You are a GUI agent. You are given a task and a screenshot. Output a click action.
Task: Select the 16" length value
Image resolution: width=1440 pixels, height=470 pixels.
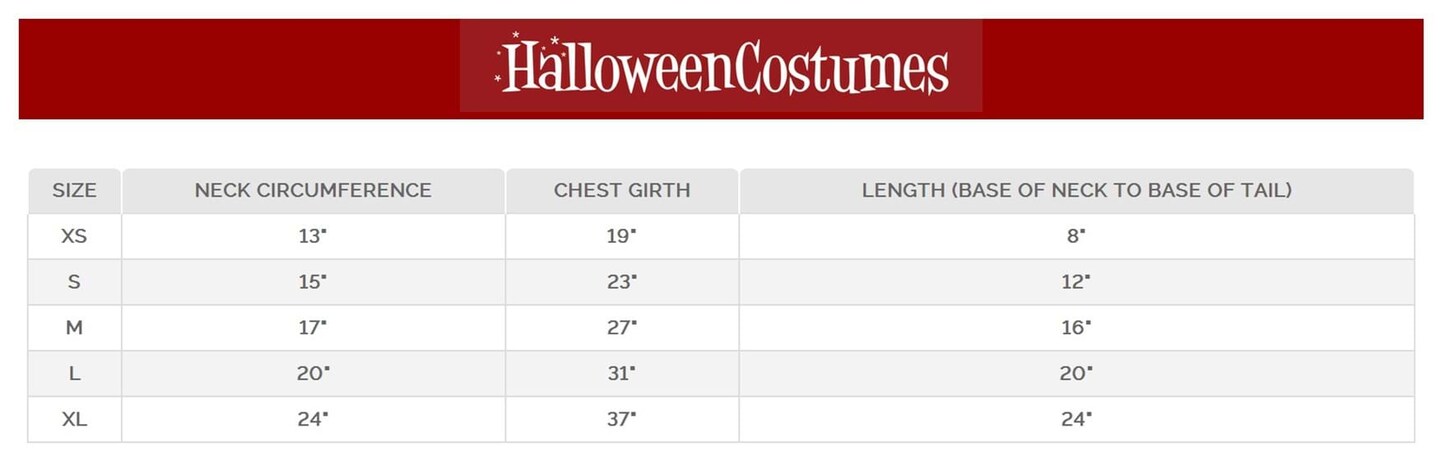click(x=1076, y=328)
